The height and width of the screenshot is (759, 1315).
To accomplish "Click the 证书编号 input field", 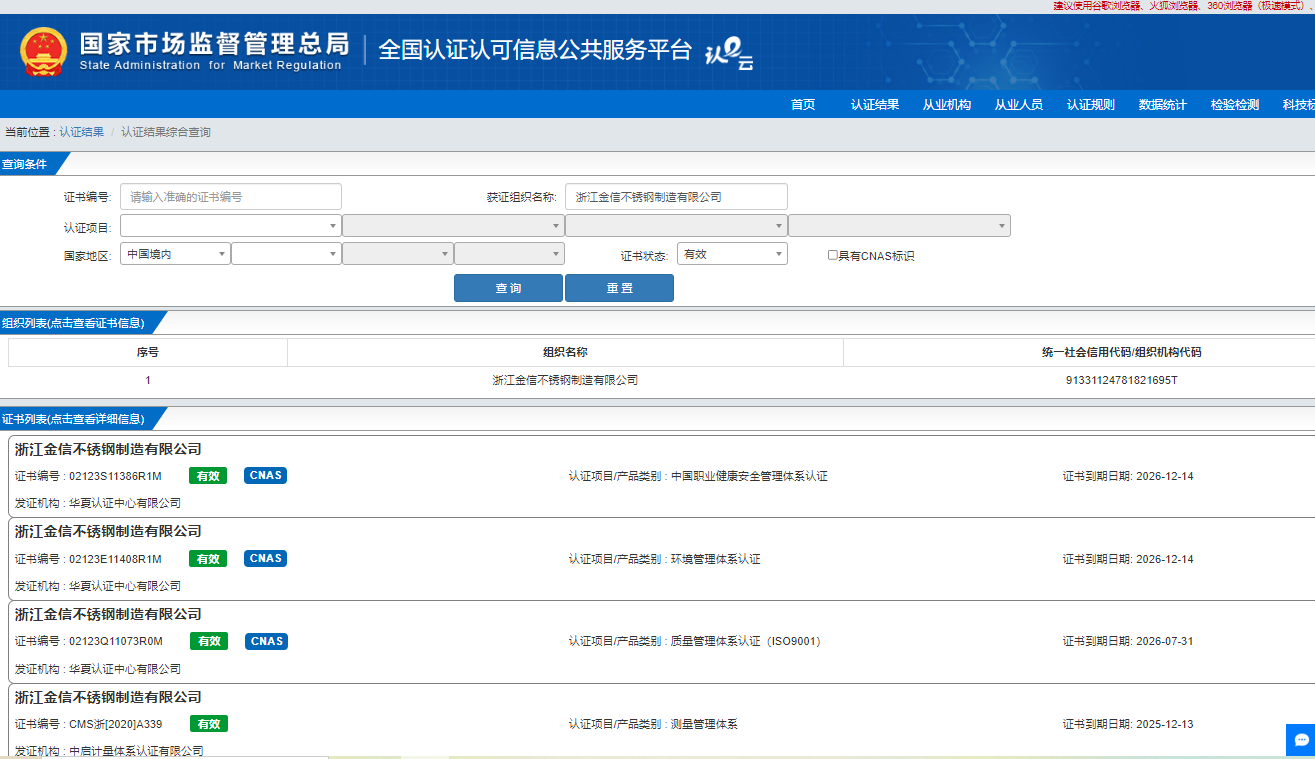I will (231, 197).
